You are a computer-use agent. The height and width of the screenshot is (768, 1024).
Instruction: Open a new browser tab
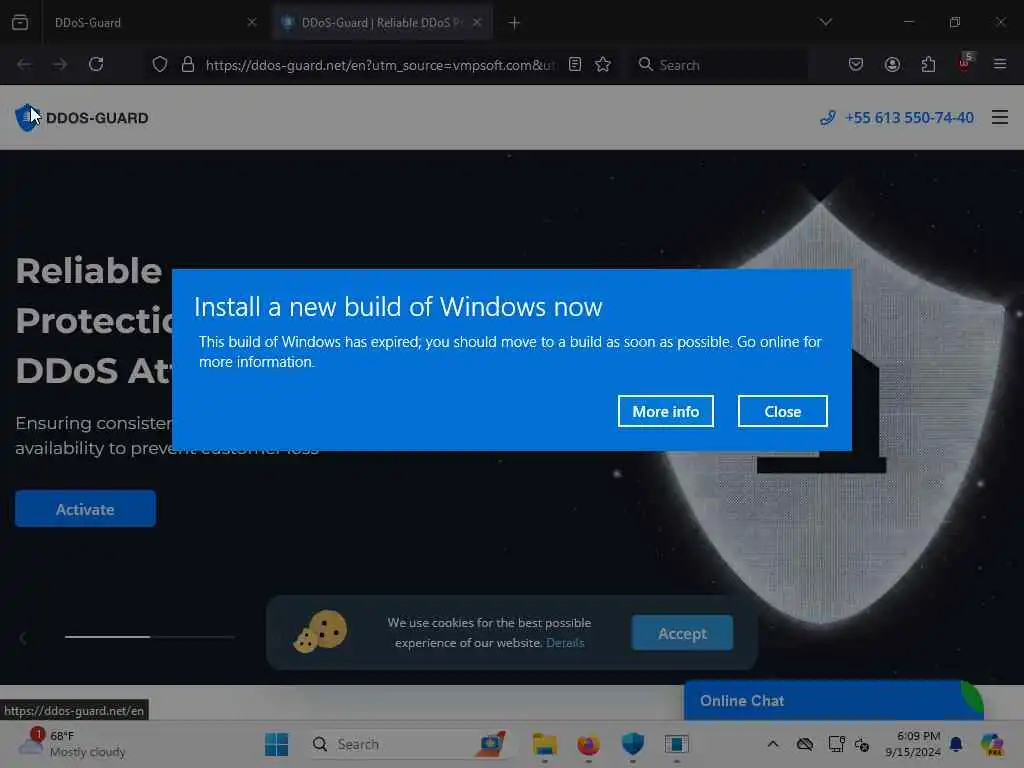[514, 23]
